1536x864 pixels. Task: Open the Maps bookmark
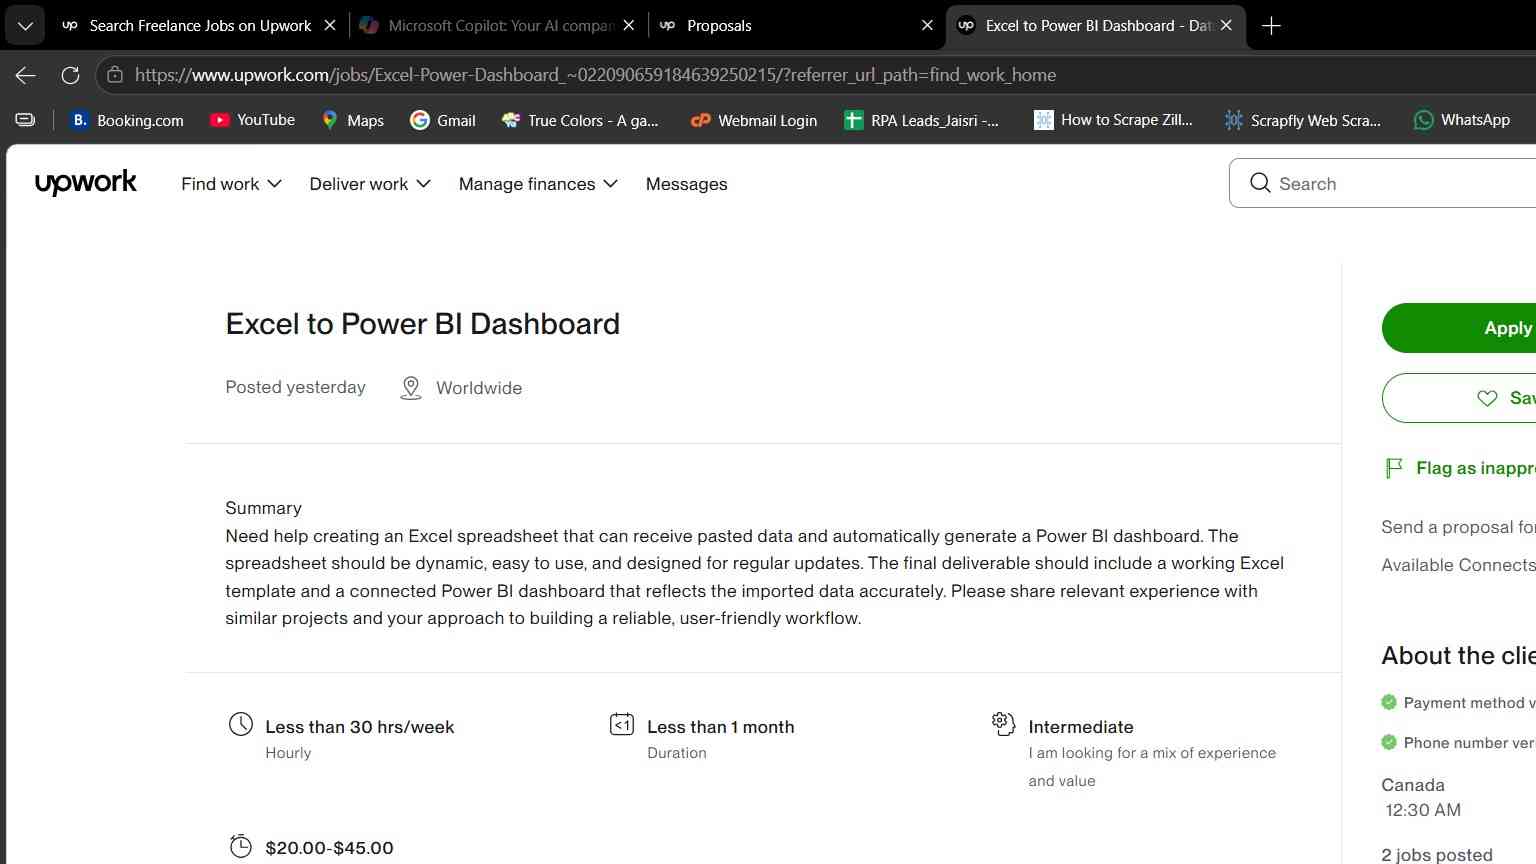click(352, 120)
